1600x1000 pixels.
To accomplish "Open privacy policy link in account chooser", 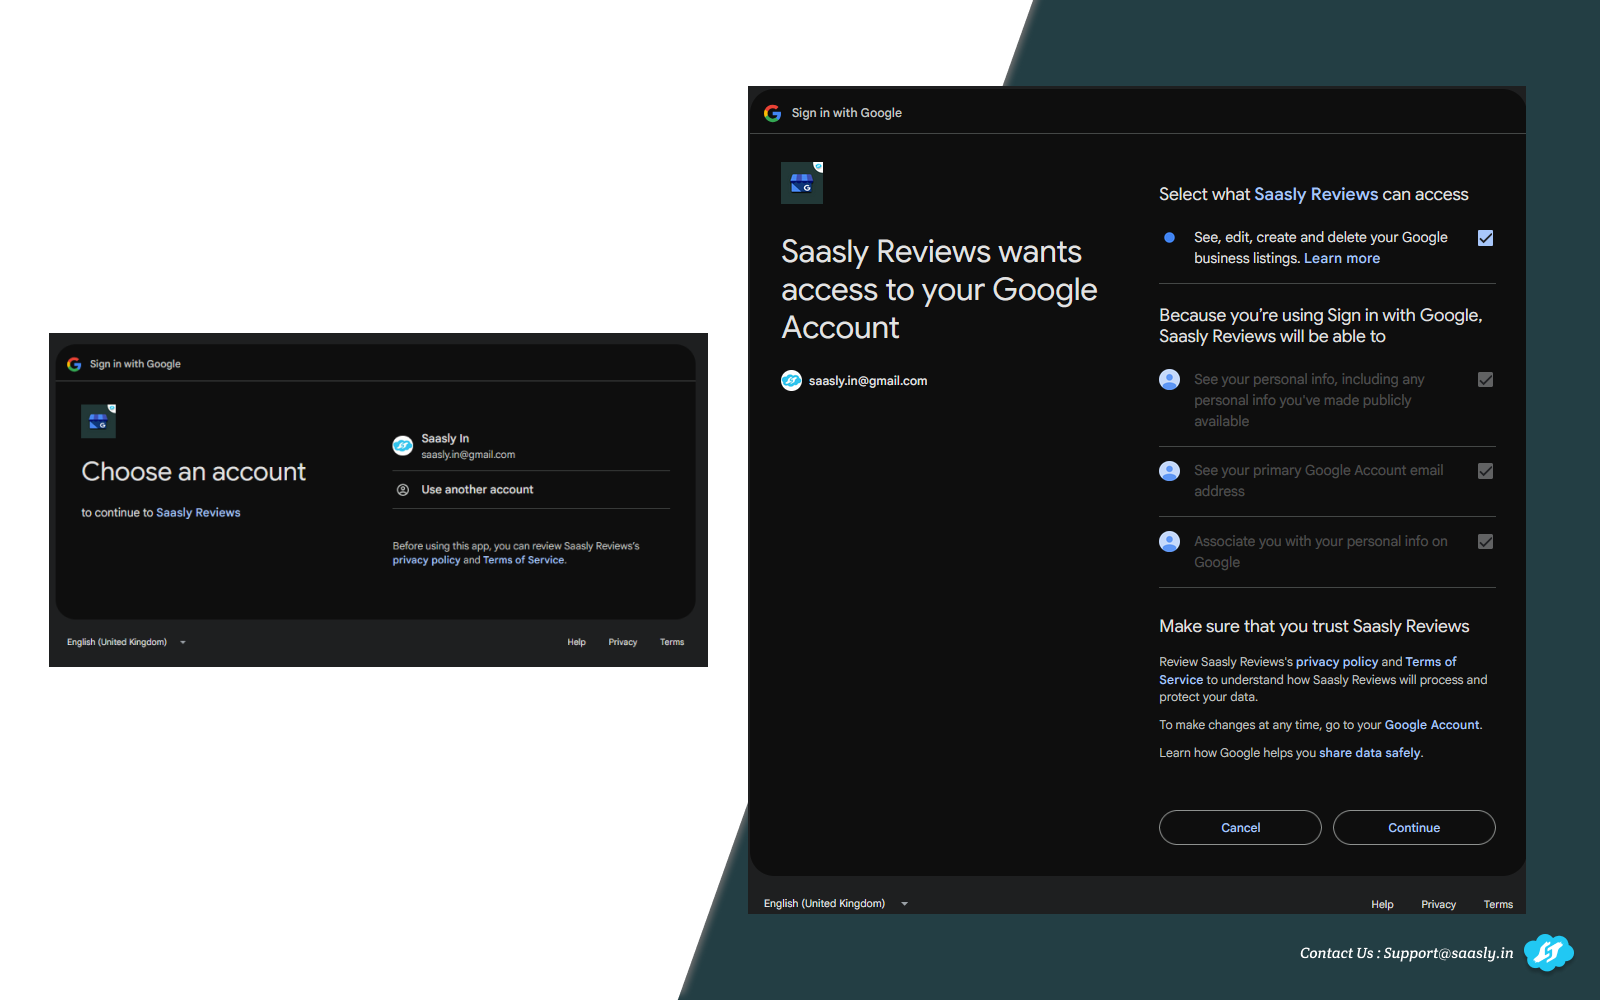I will [426, 560].
